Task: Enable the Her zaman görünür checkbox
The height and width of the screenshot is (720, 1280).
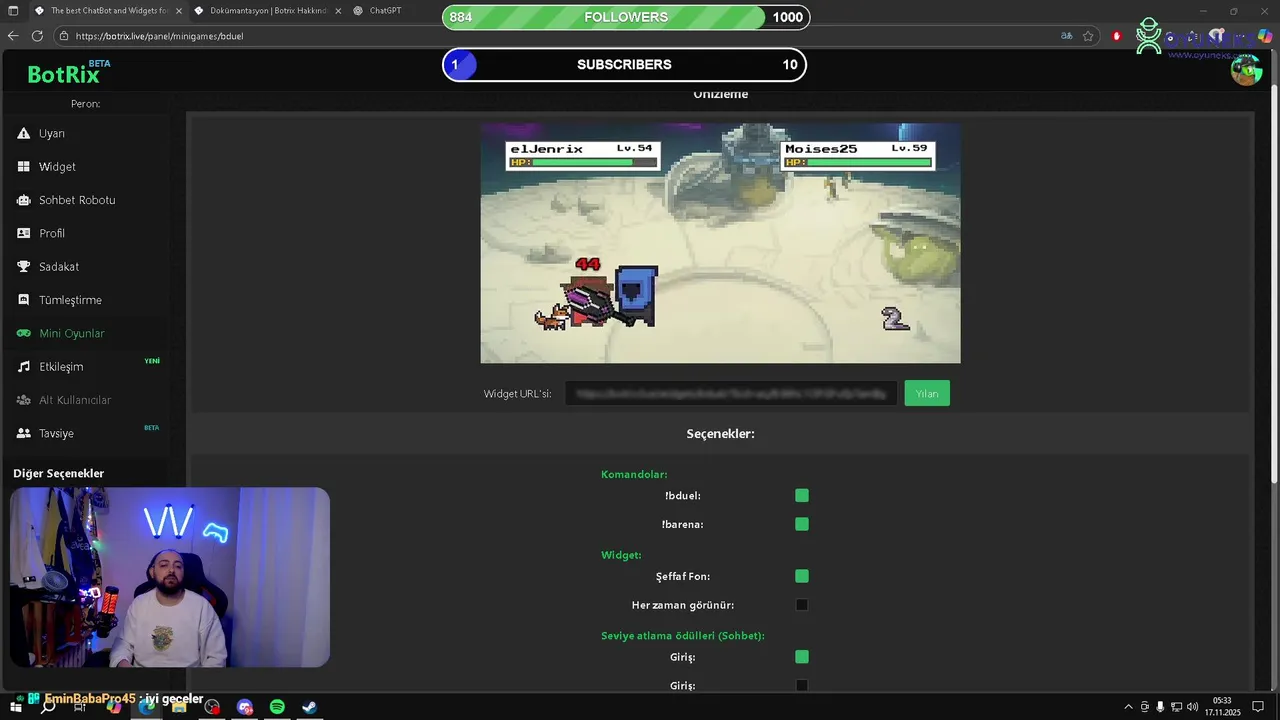Action: 802,605
